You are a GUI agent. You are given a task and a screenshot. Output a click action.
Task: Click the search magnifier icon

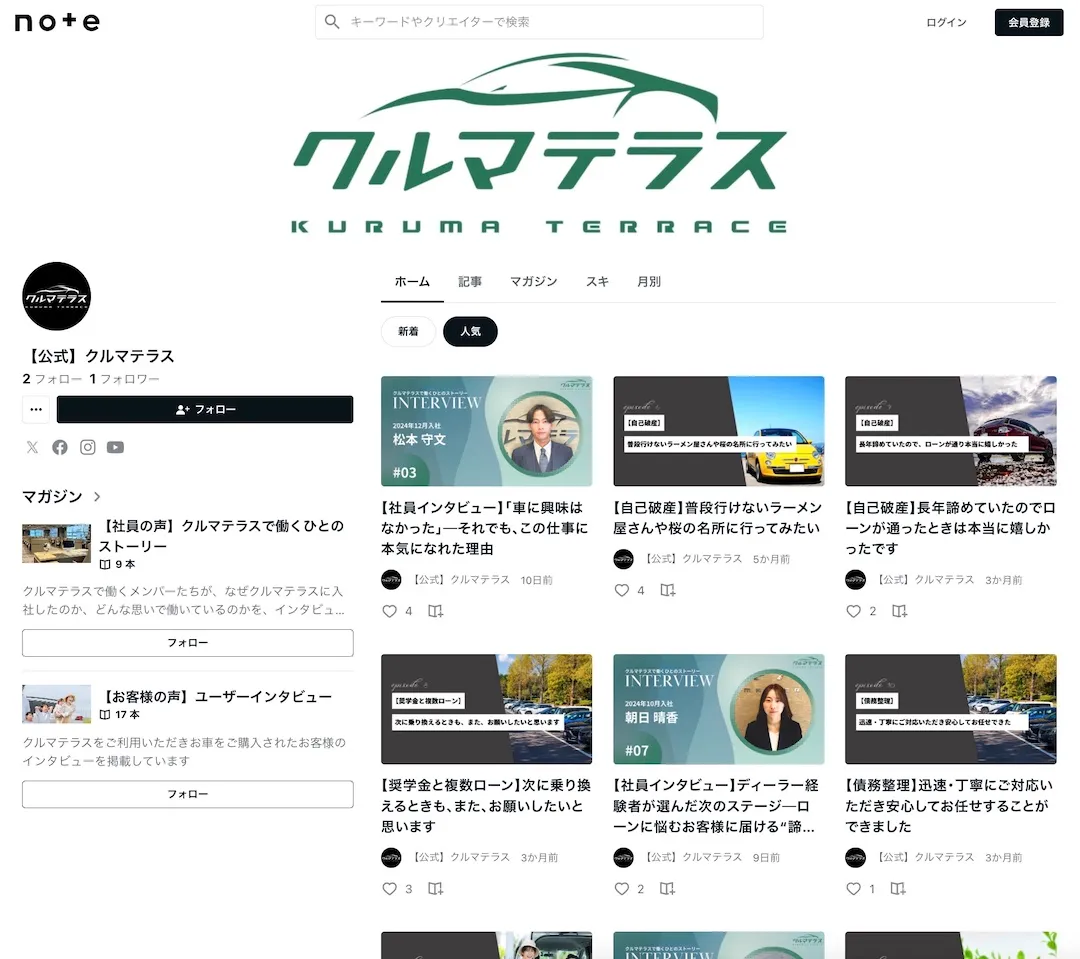(x=332, y=22)
